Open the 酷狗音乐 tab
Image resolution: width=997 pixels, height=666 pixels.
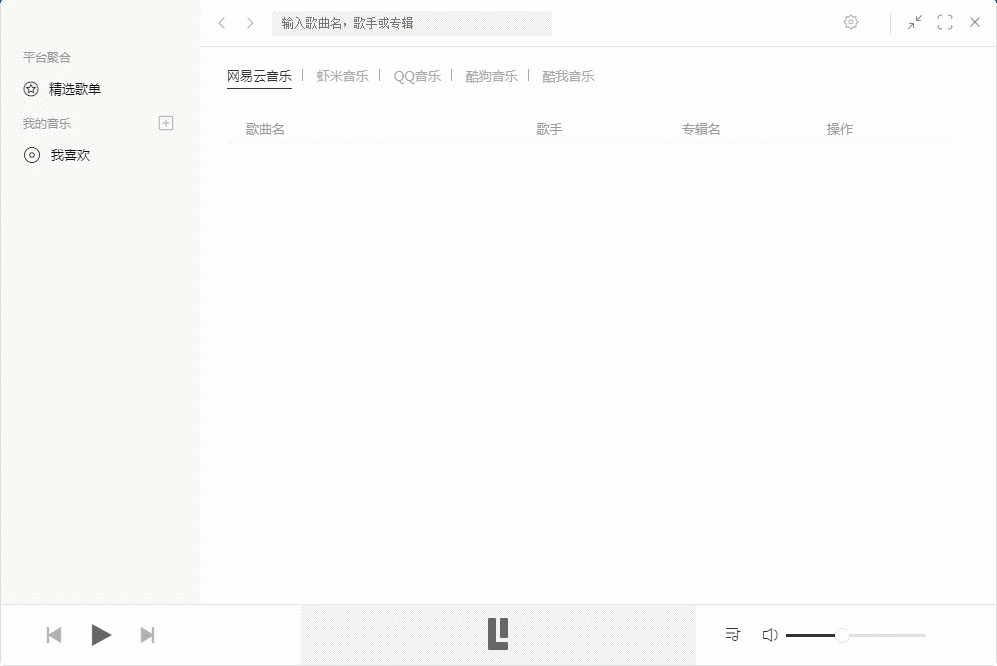click(490, 75)
